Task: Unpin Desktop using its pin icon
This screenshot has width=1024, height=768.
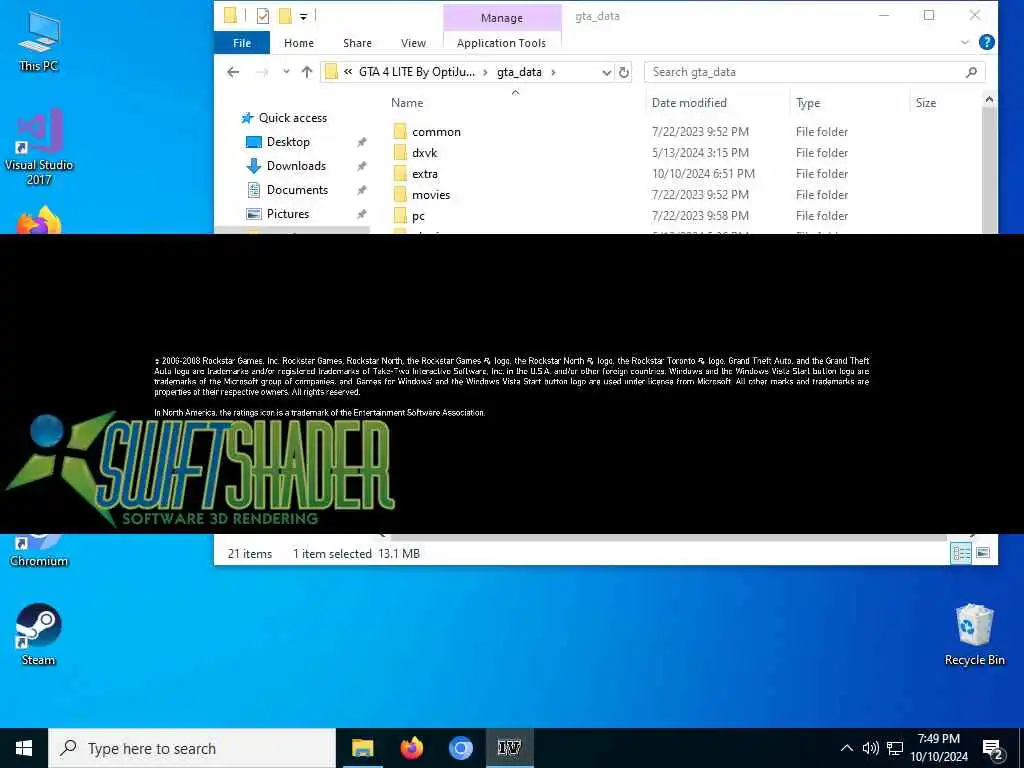Action: coord(361,142)
